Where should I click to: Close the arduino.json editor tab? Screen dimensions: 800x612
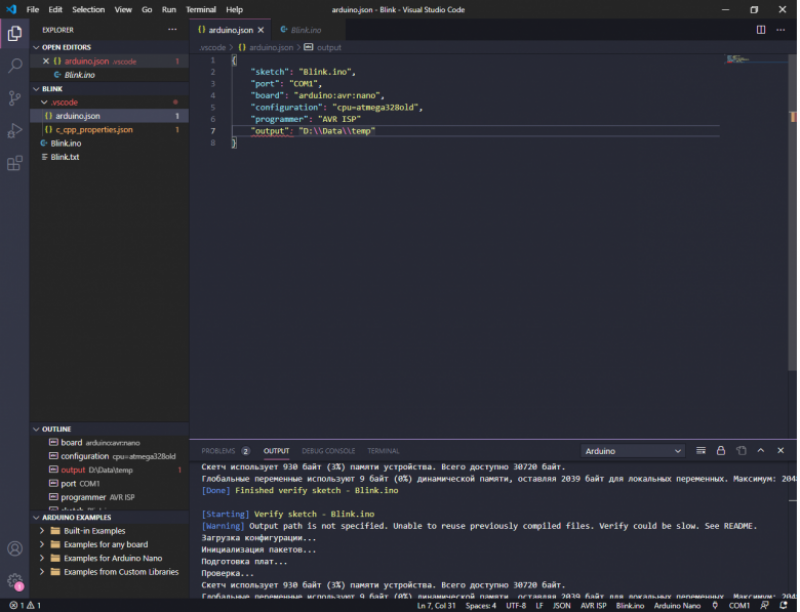point(261,30)
